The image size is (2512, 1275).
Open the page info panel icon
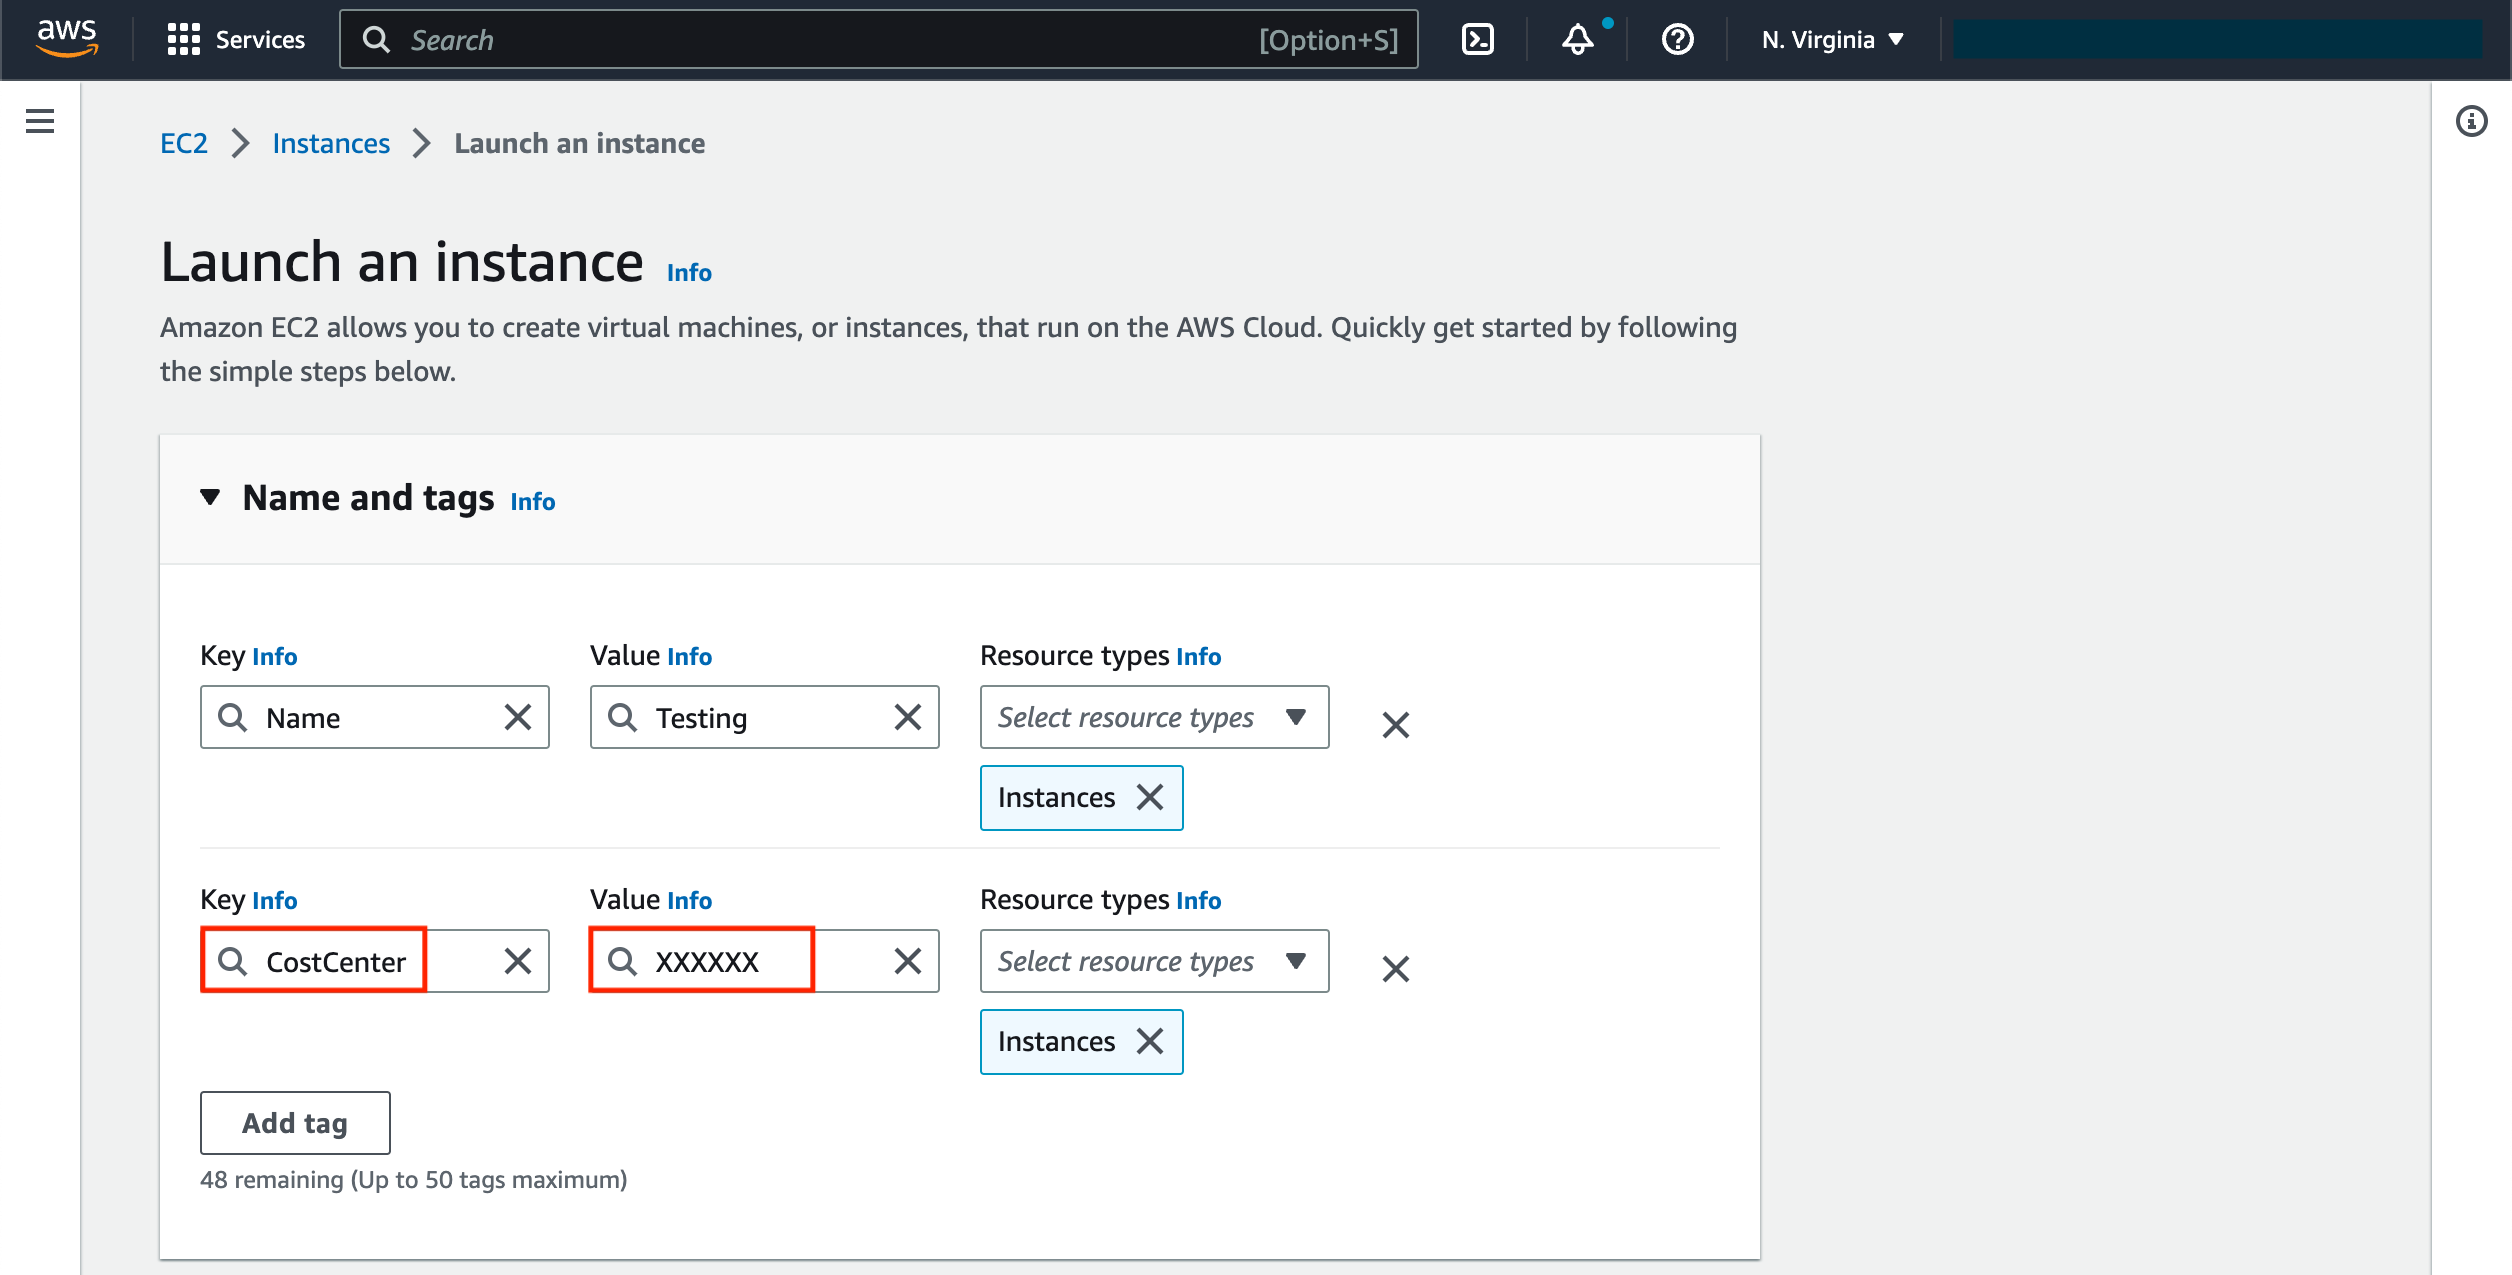pyautogui.click(x=2471, y=119)
